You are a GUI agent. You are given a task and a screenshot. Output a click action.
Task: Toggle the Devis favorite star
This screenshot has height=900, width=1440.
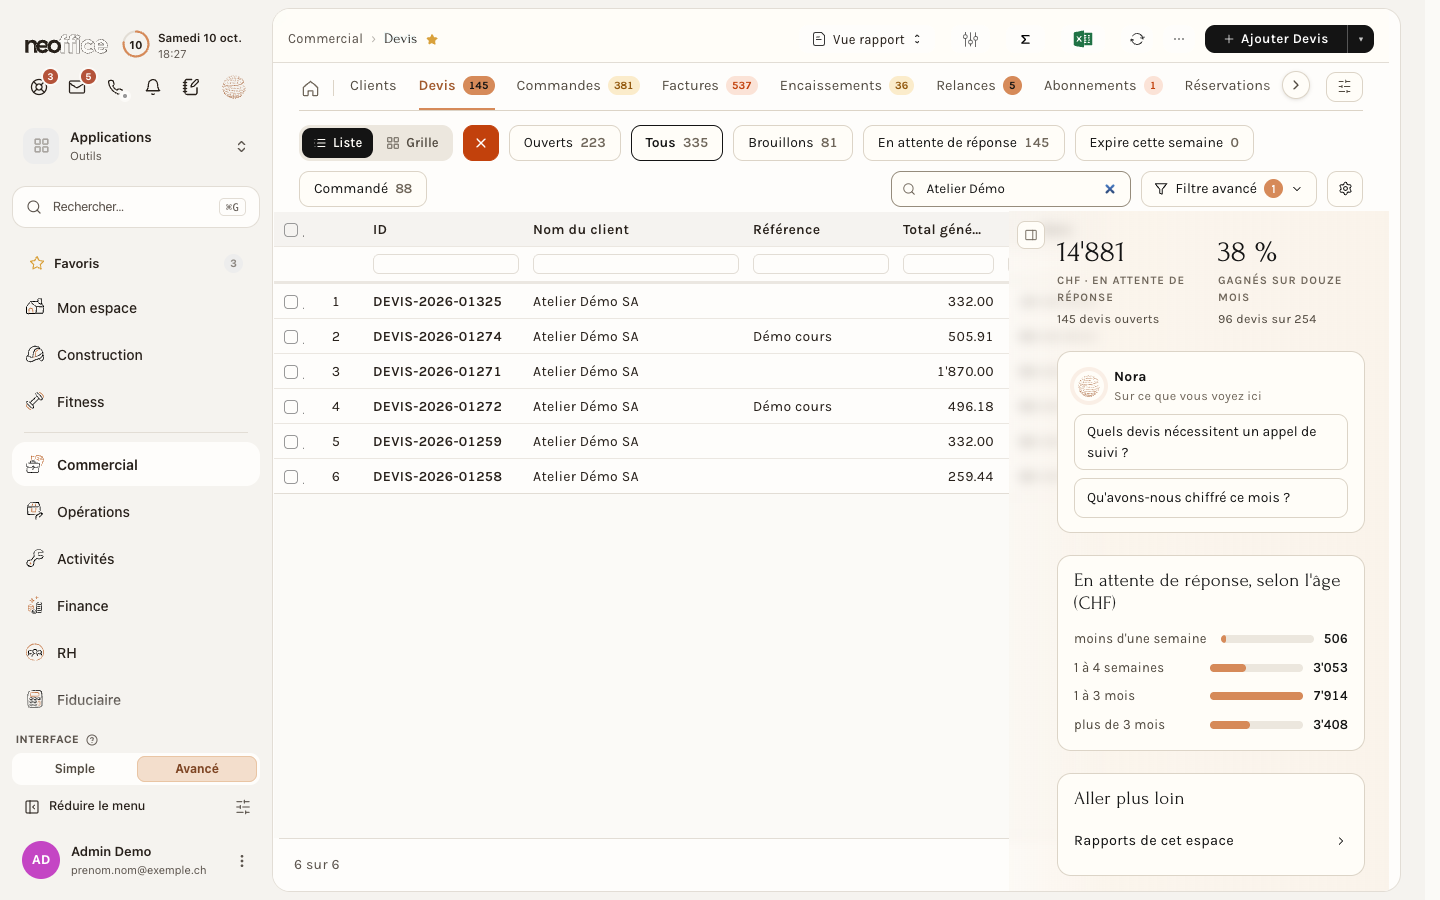[432, 39]
